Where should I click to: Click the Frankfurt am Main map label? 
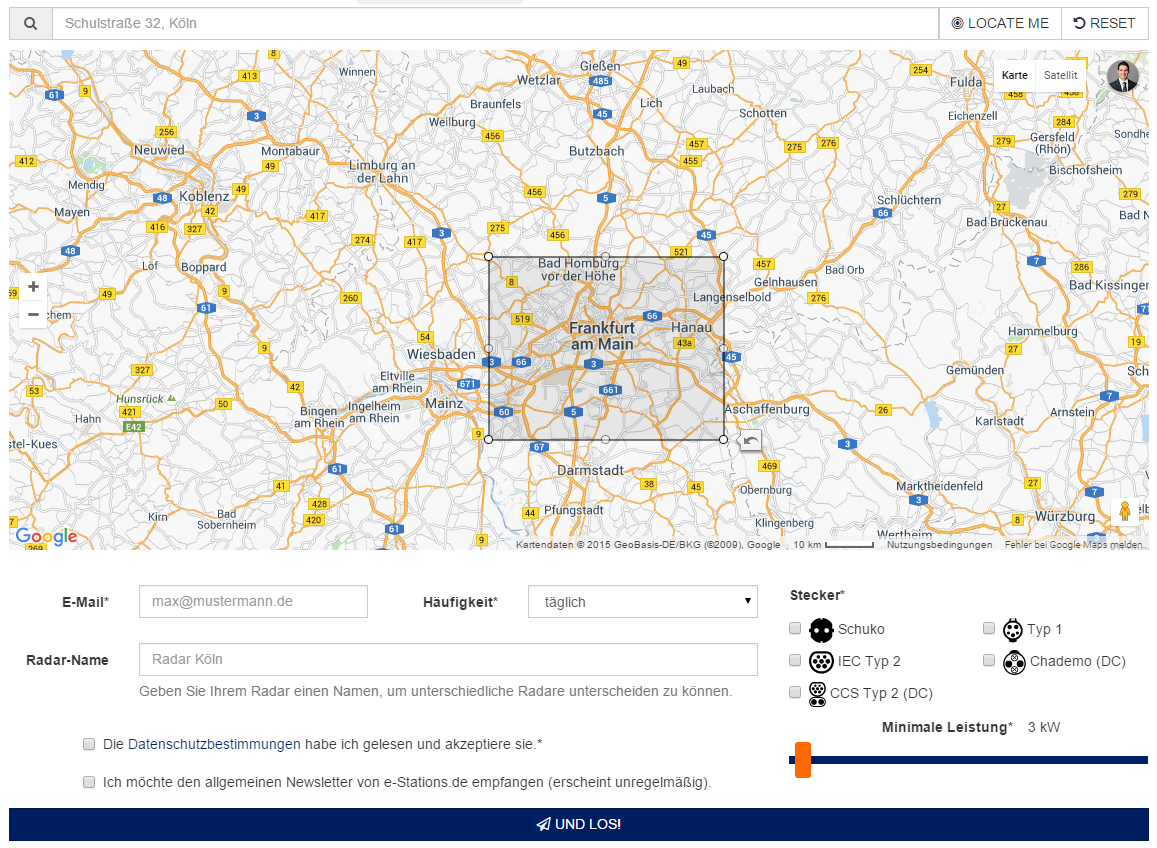pyautogui.click(x=602, y=336)
